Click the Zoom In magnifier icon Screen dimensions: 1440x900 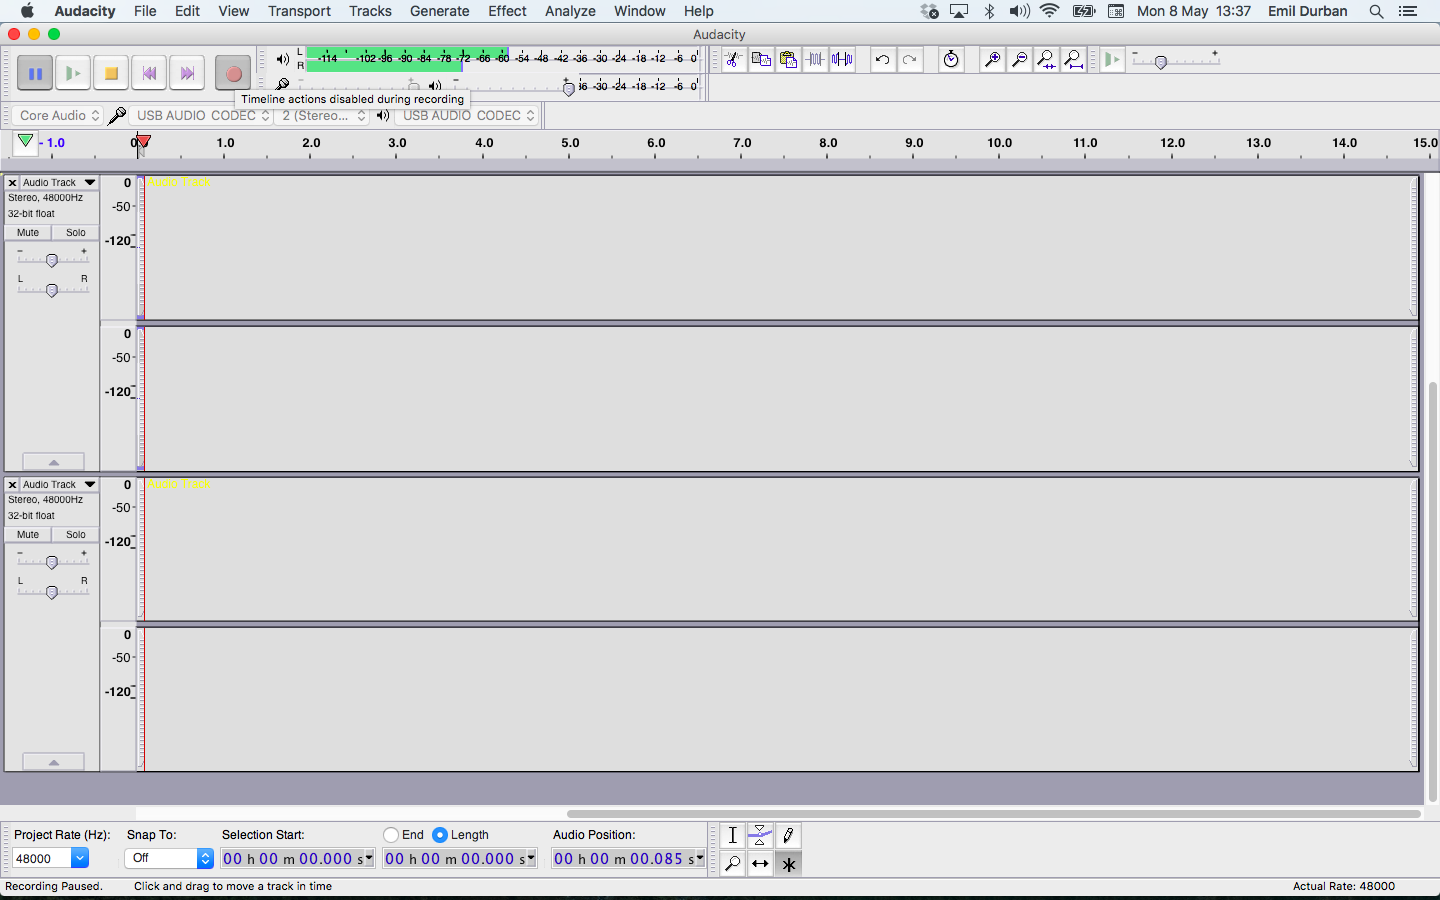coord(992,59)
